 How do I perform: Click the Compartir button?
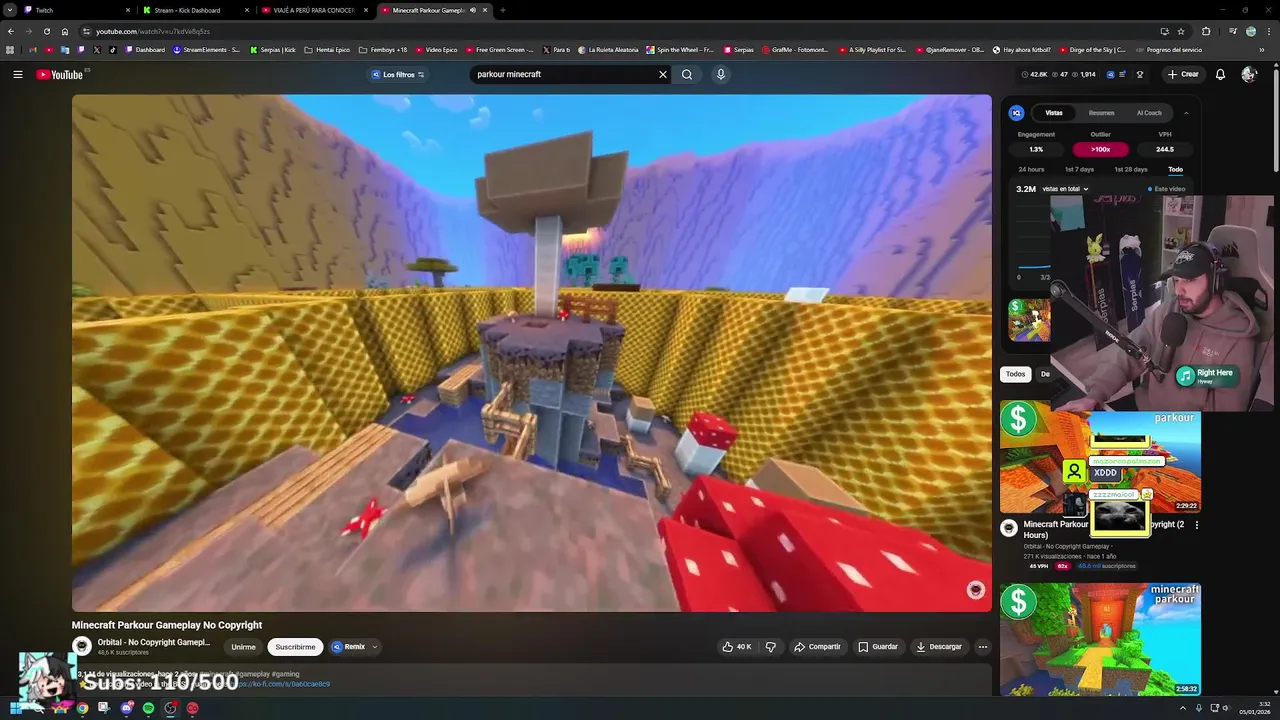[817, 647]
